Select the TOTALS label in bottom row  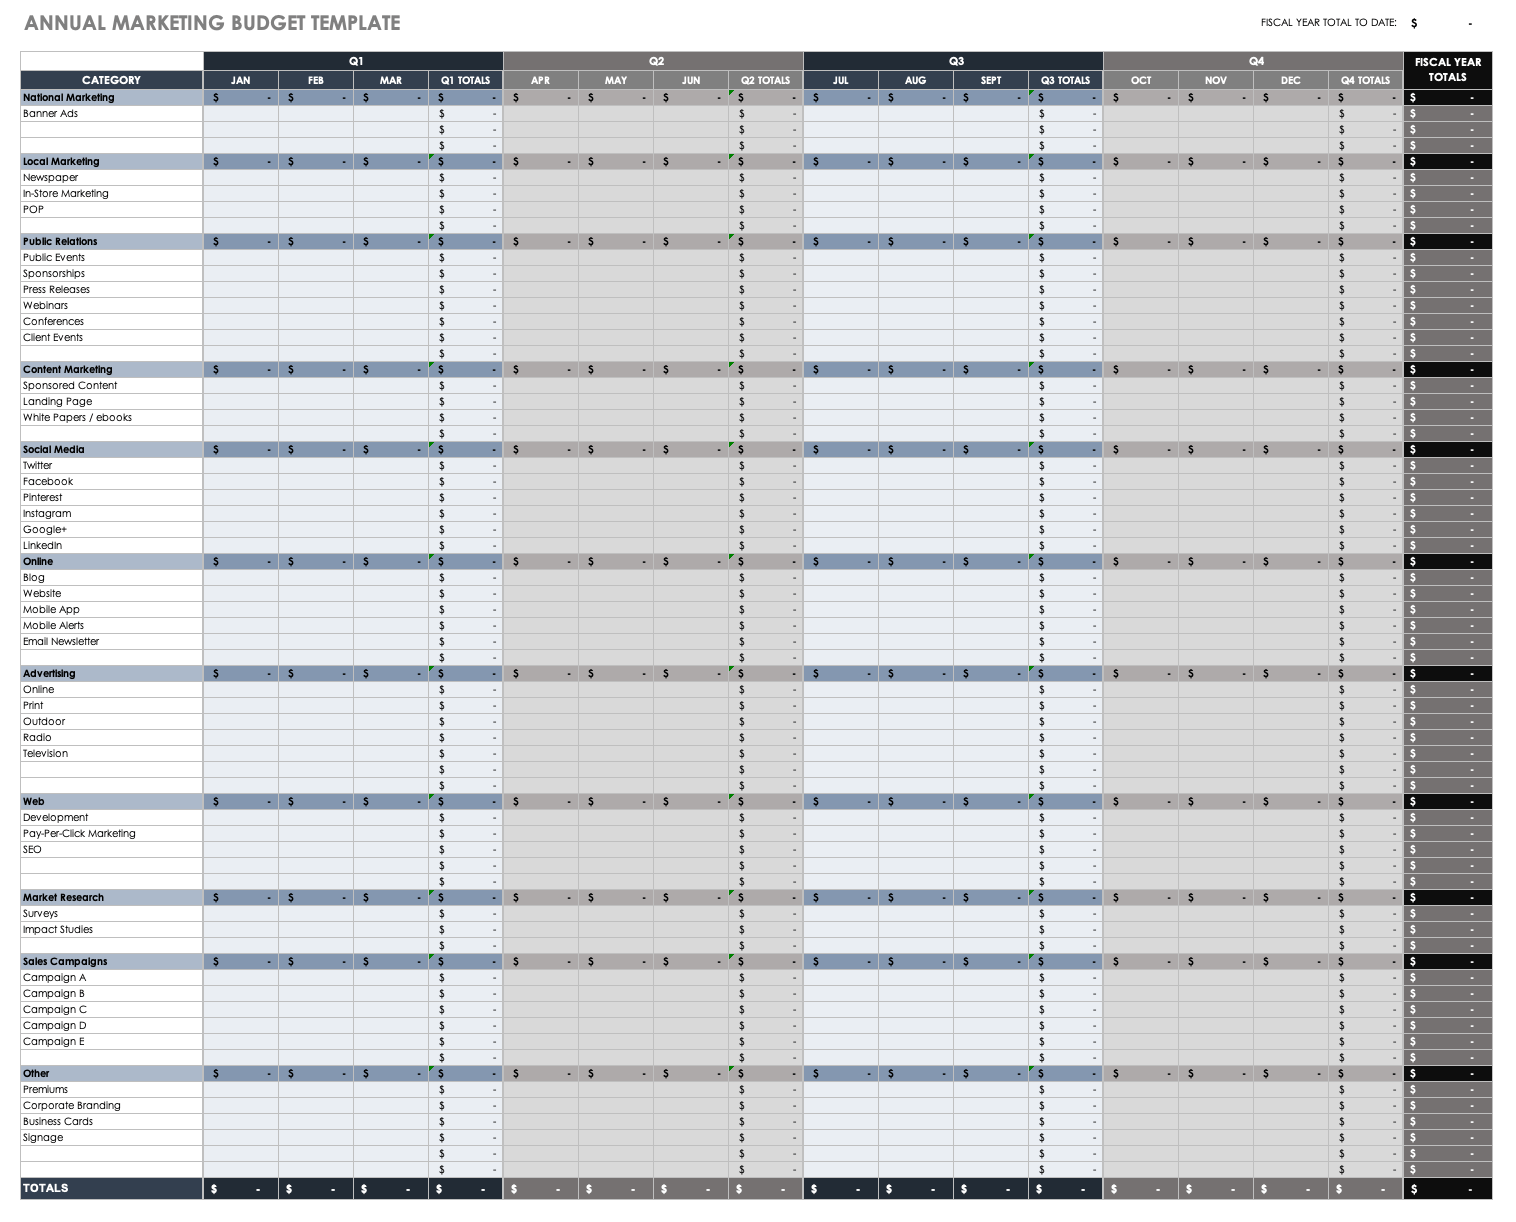coord(46,1188)
